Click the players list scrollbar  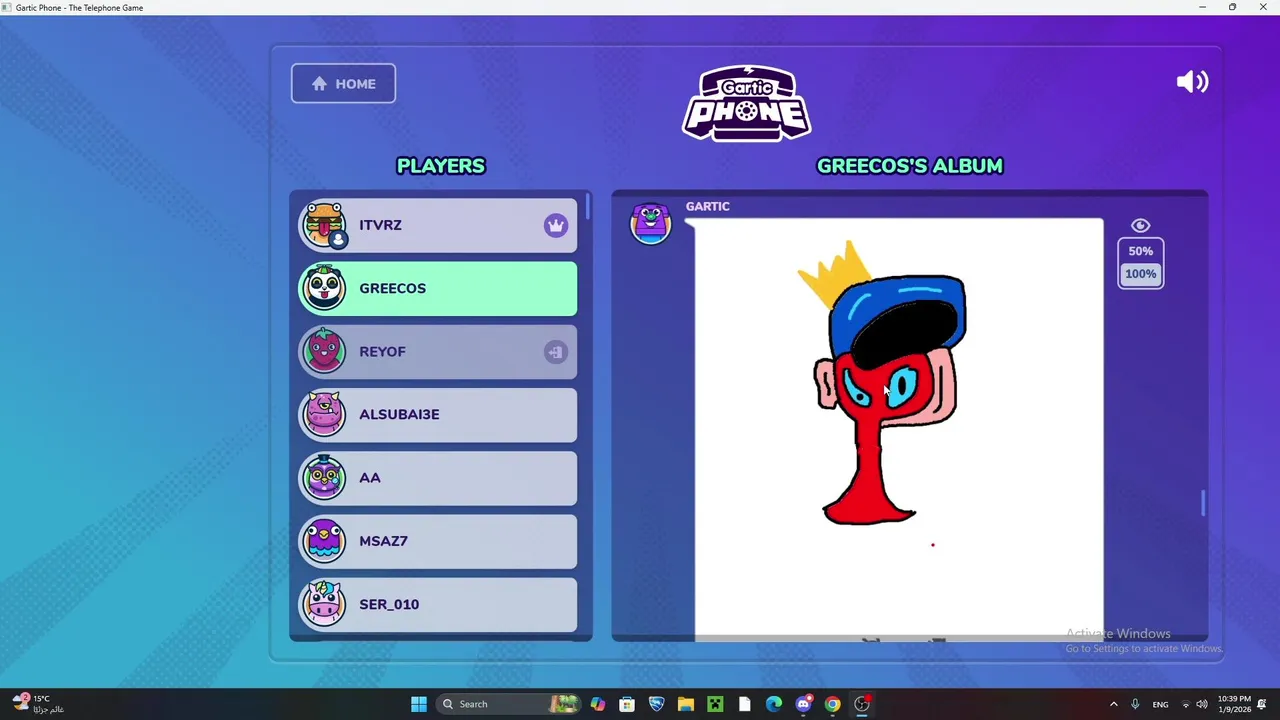click(588, 208)
